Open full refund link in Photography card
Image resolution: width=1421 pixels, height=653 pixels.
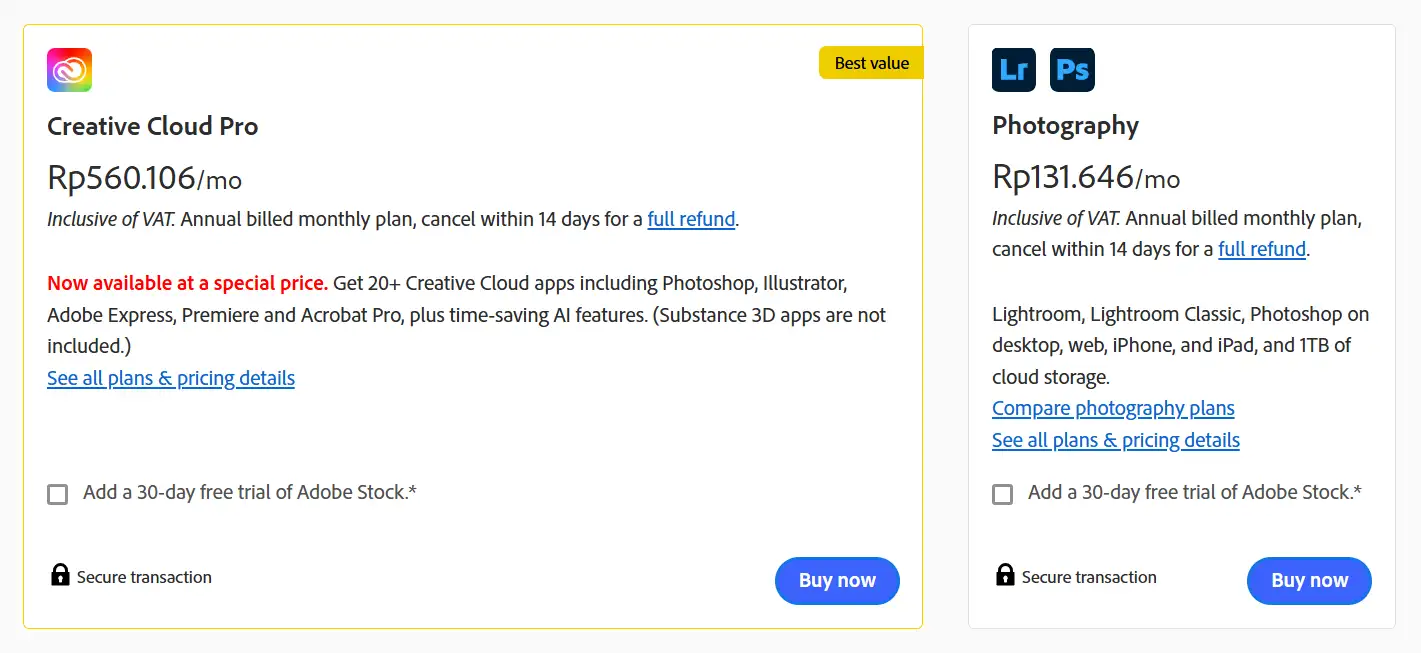click(x=1262, y=249)
